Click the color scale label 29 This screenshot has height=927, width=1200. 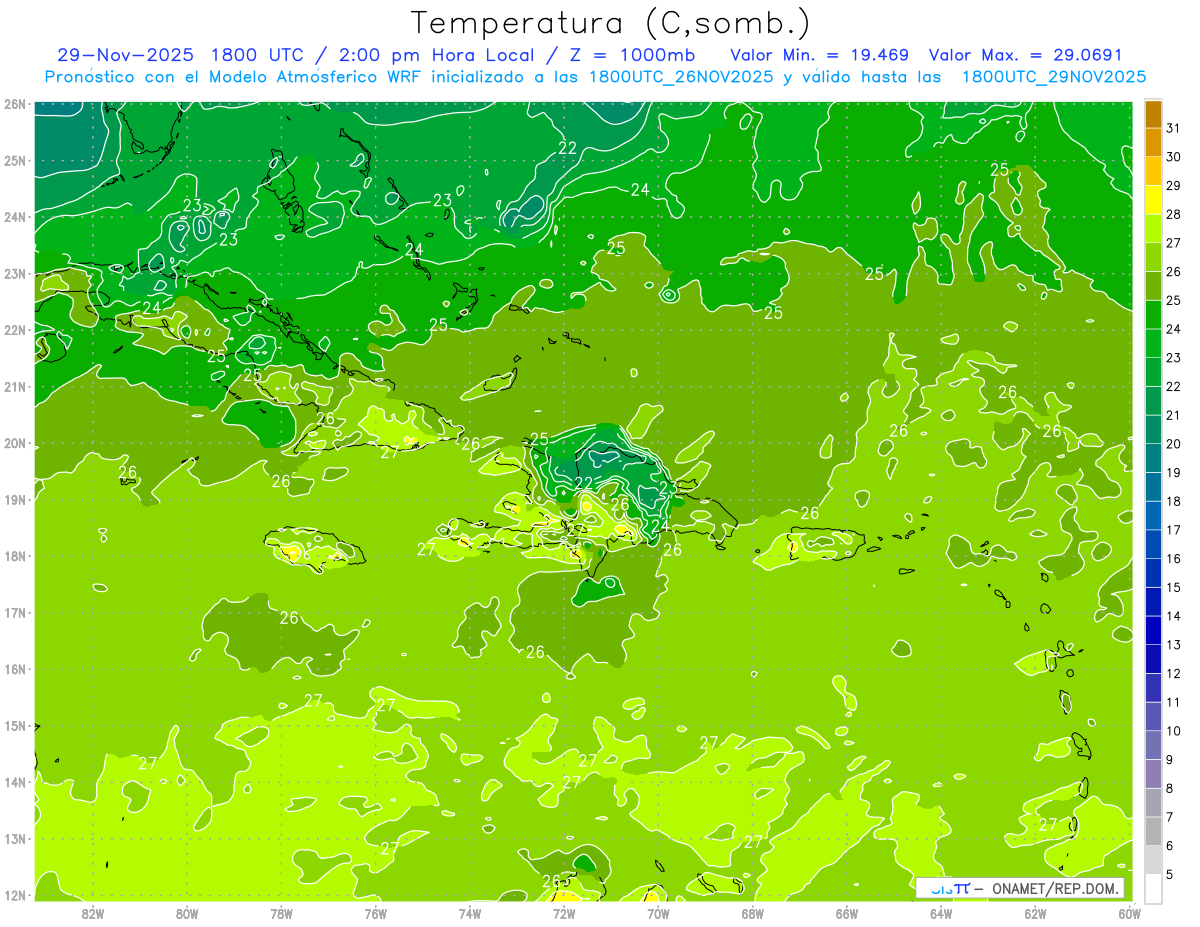(1174, 186)
